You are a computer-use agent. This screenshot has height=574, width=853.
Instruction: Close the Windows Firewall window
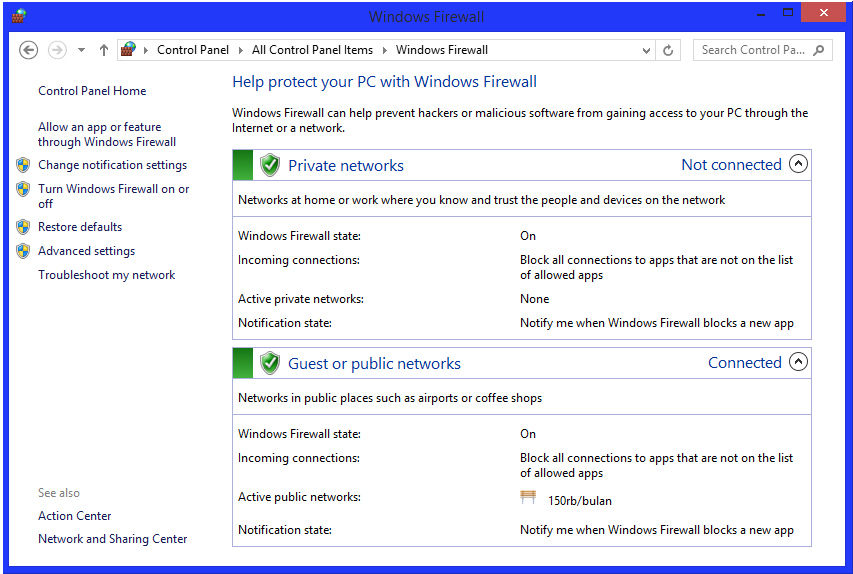pos(824,13)
